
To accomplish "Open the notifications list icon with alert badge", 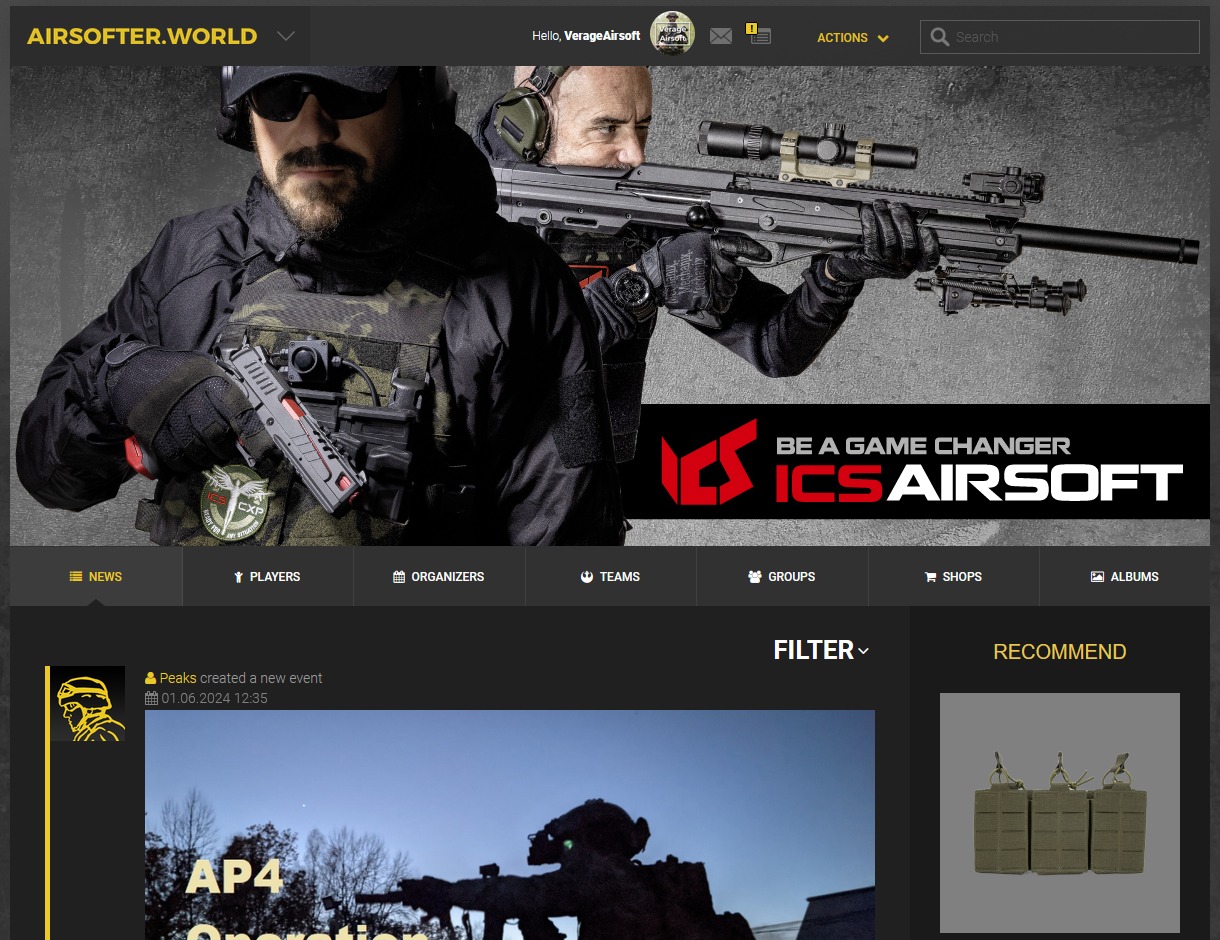I will 759,35.
